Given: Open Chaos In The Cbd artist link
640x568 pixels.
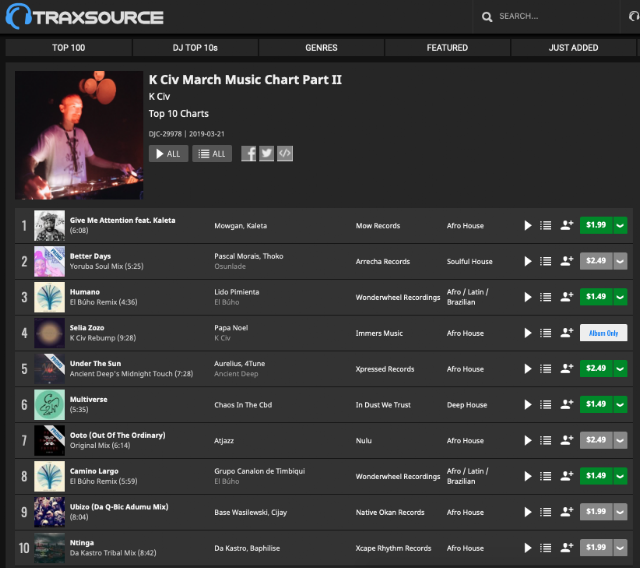Looking at the screenshot, I should 243,405.
